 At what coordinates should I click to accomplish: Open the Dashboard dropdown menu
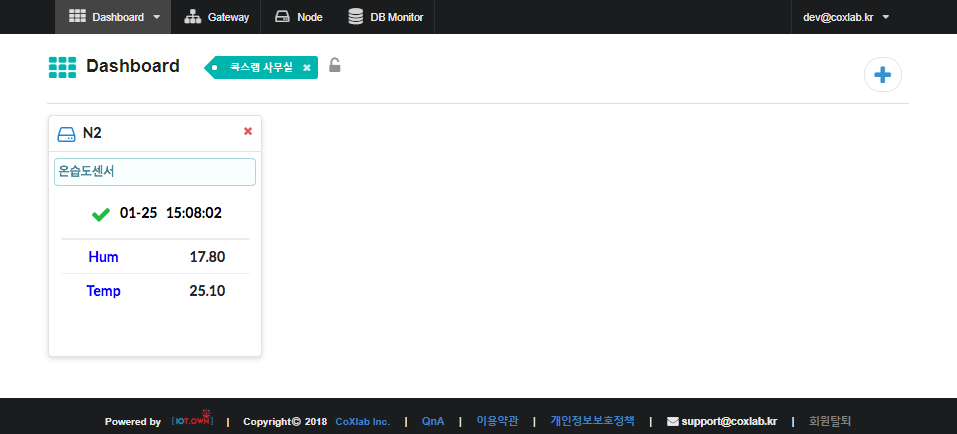tap(113, 17)
